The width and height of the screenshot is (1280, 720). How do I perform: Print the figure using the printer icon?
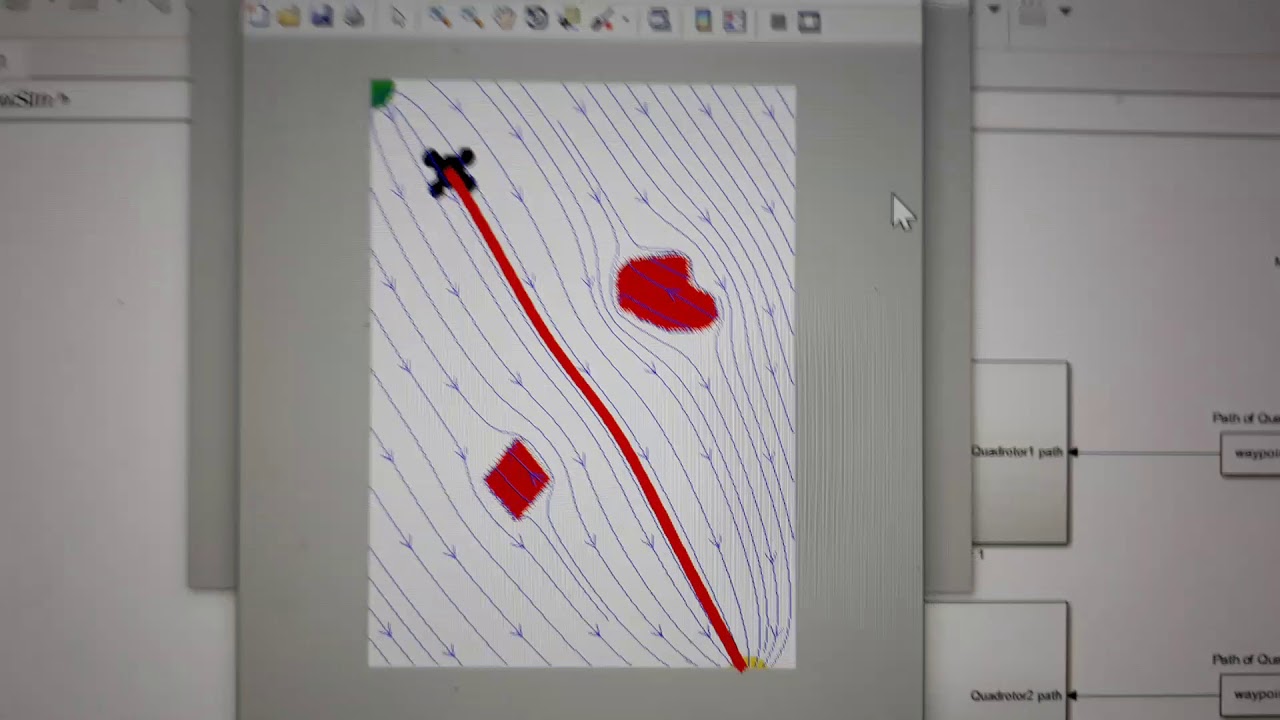pyautogui.click(x=353, y=17)
